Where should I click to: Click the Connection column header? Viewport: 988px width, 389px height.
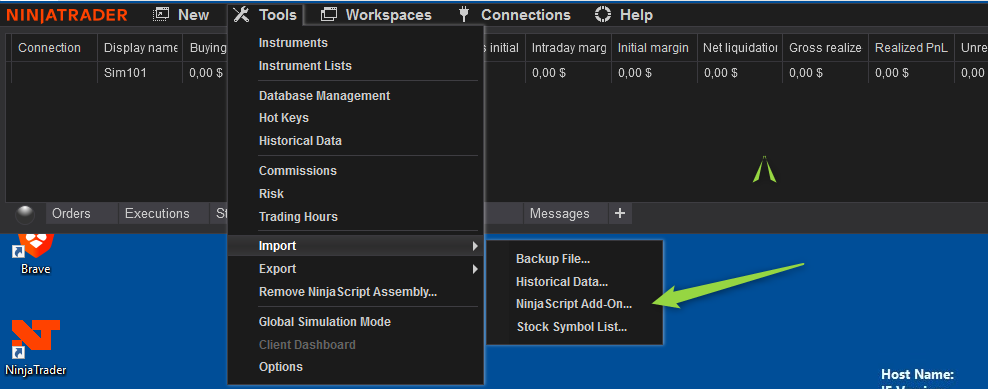(x=54, y=48)
